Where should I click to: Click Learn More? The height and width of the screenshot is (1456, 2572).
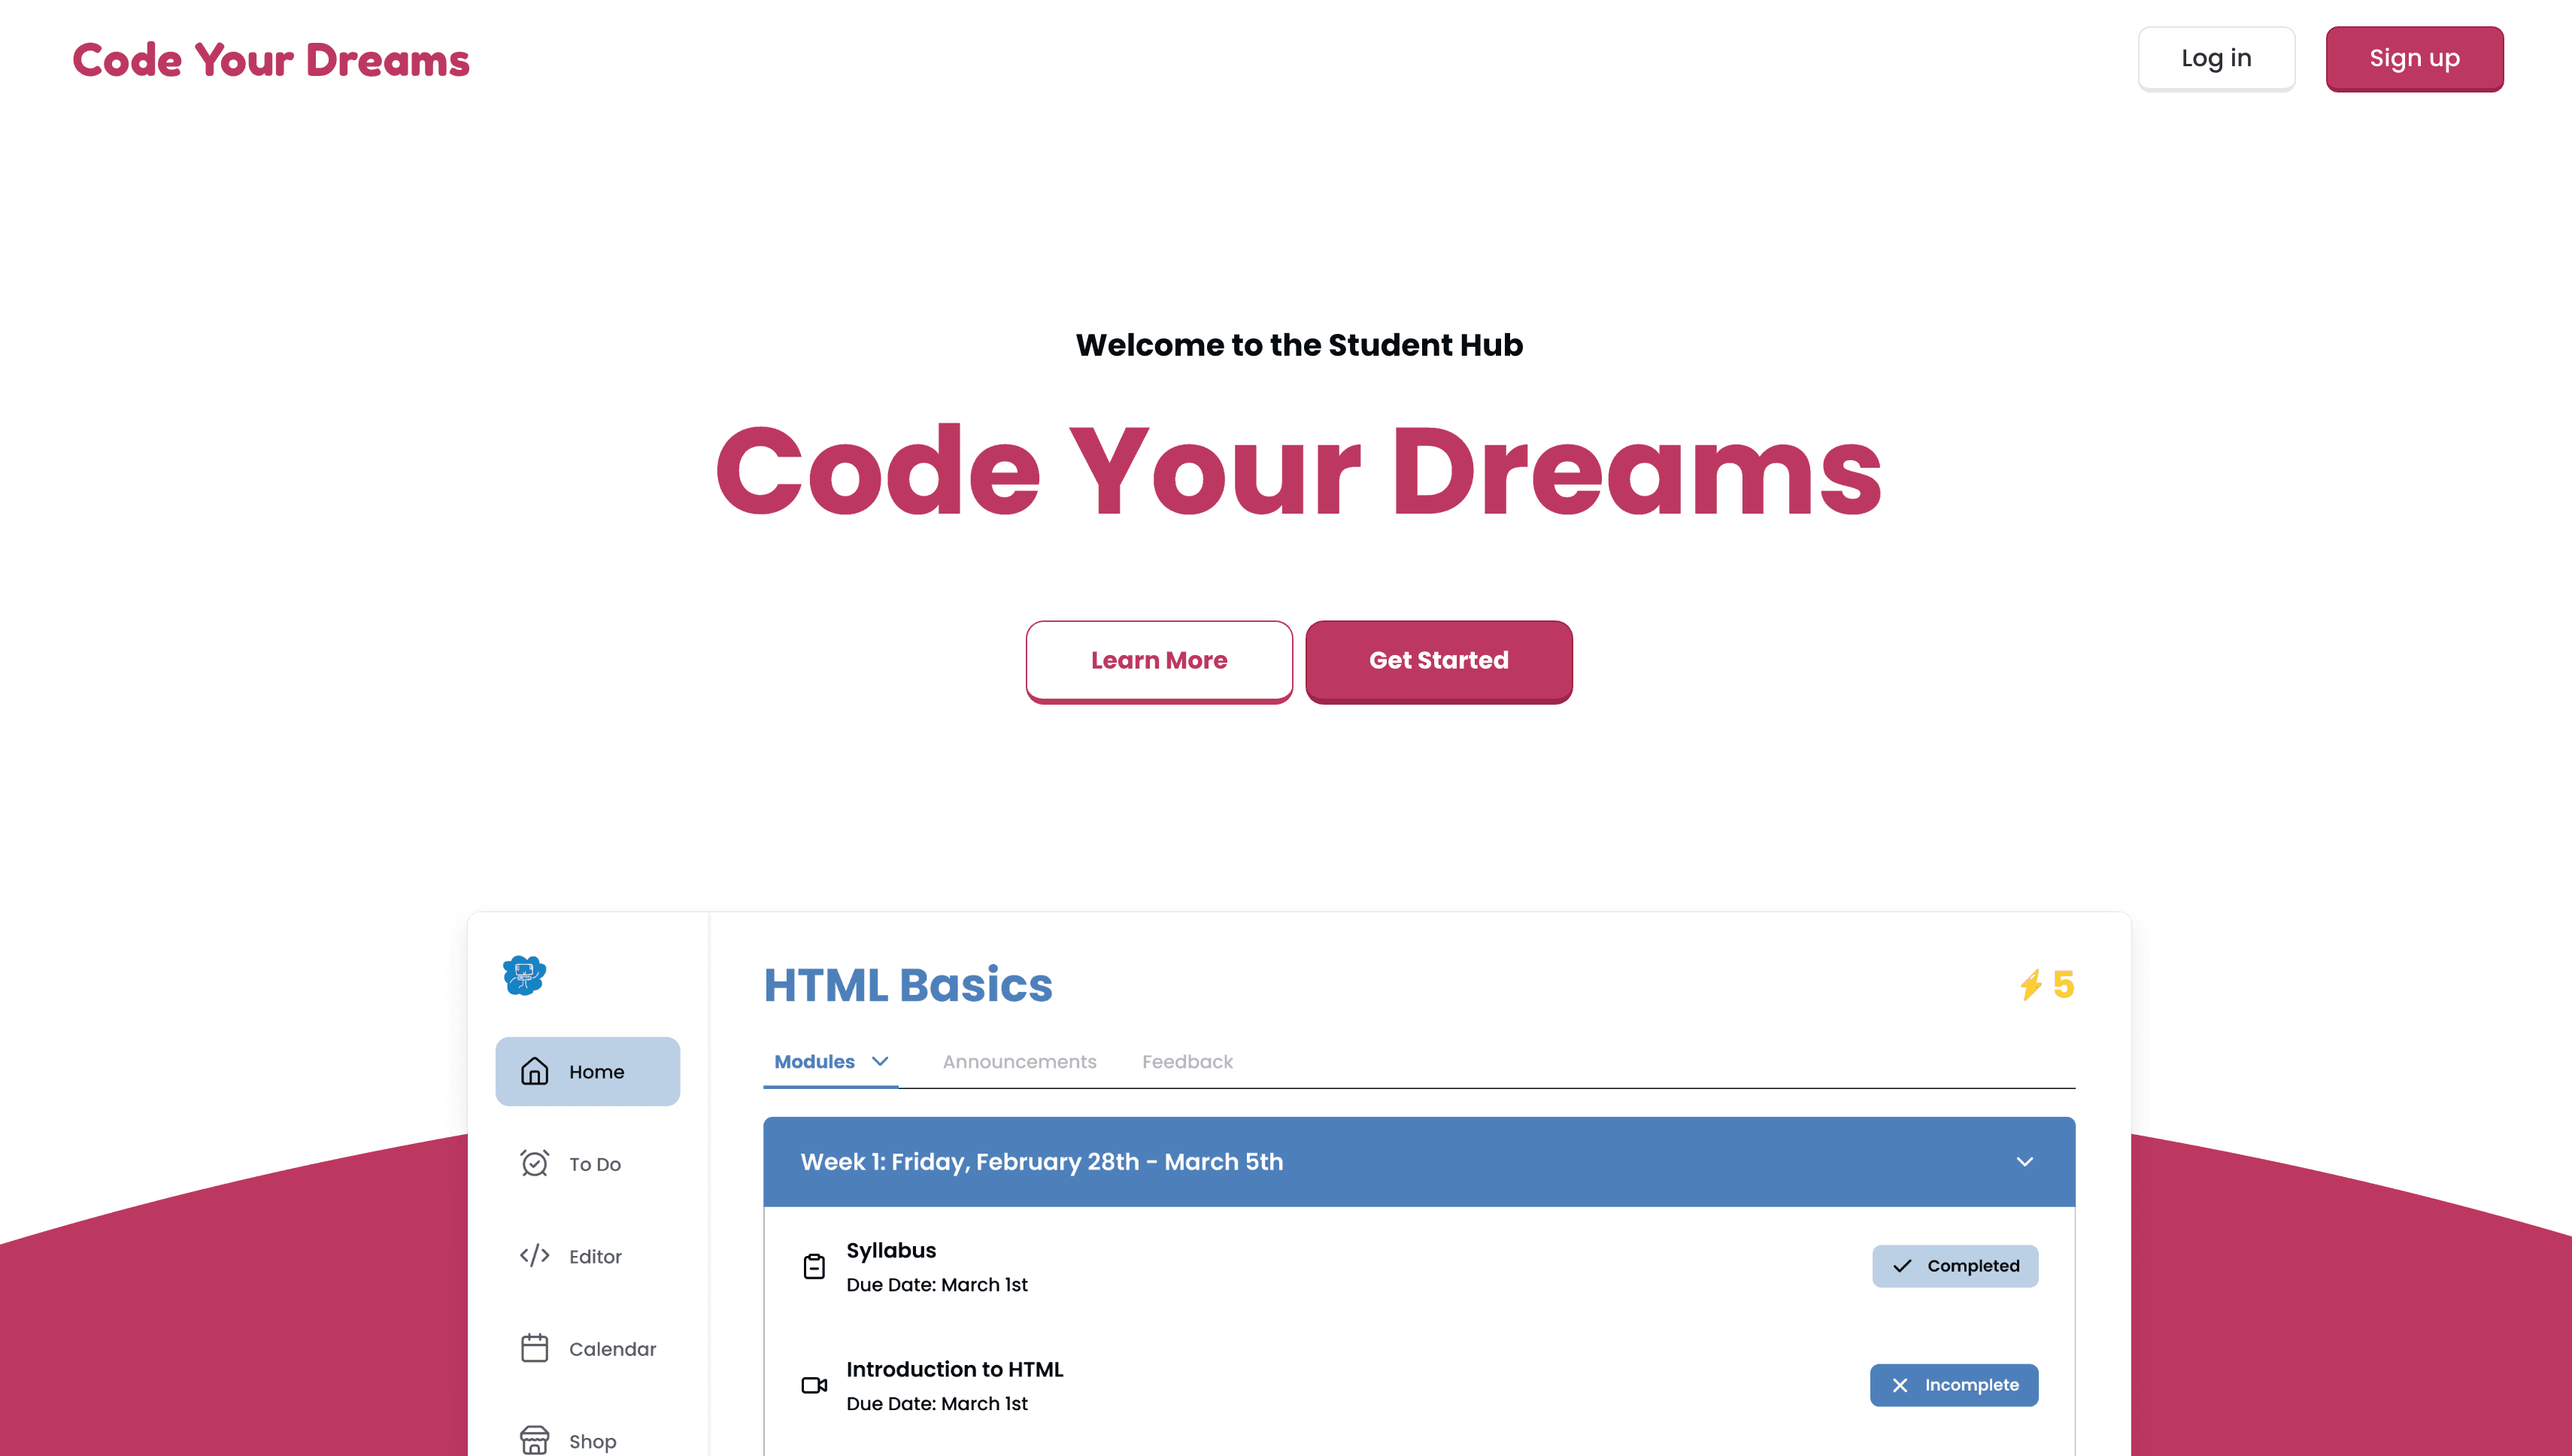click(1159, 660)
